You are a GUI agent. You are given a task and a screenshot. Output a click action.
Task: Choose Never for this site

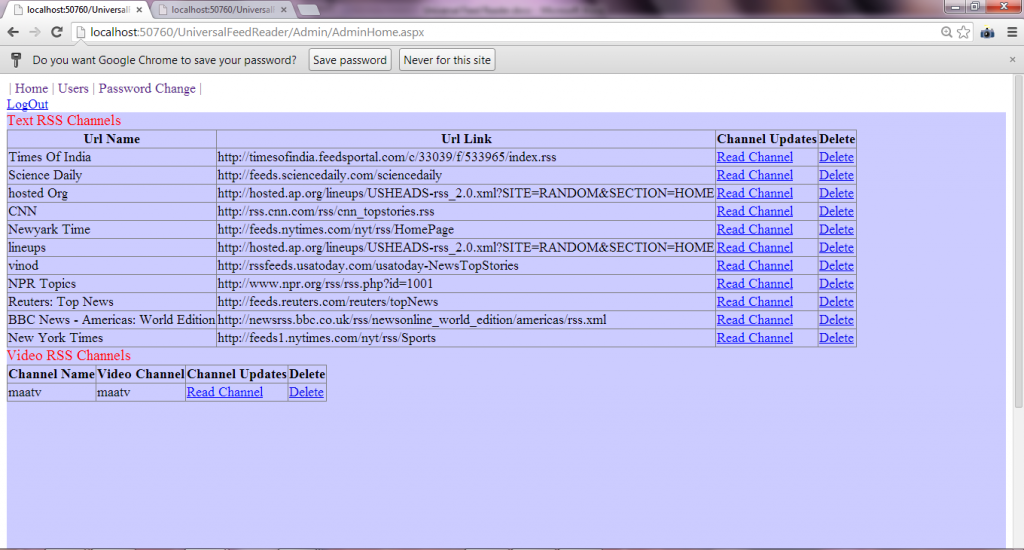(447, 60)
